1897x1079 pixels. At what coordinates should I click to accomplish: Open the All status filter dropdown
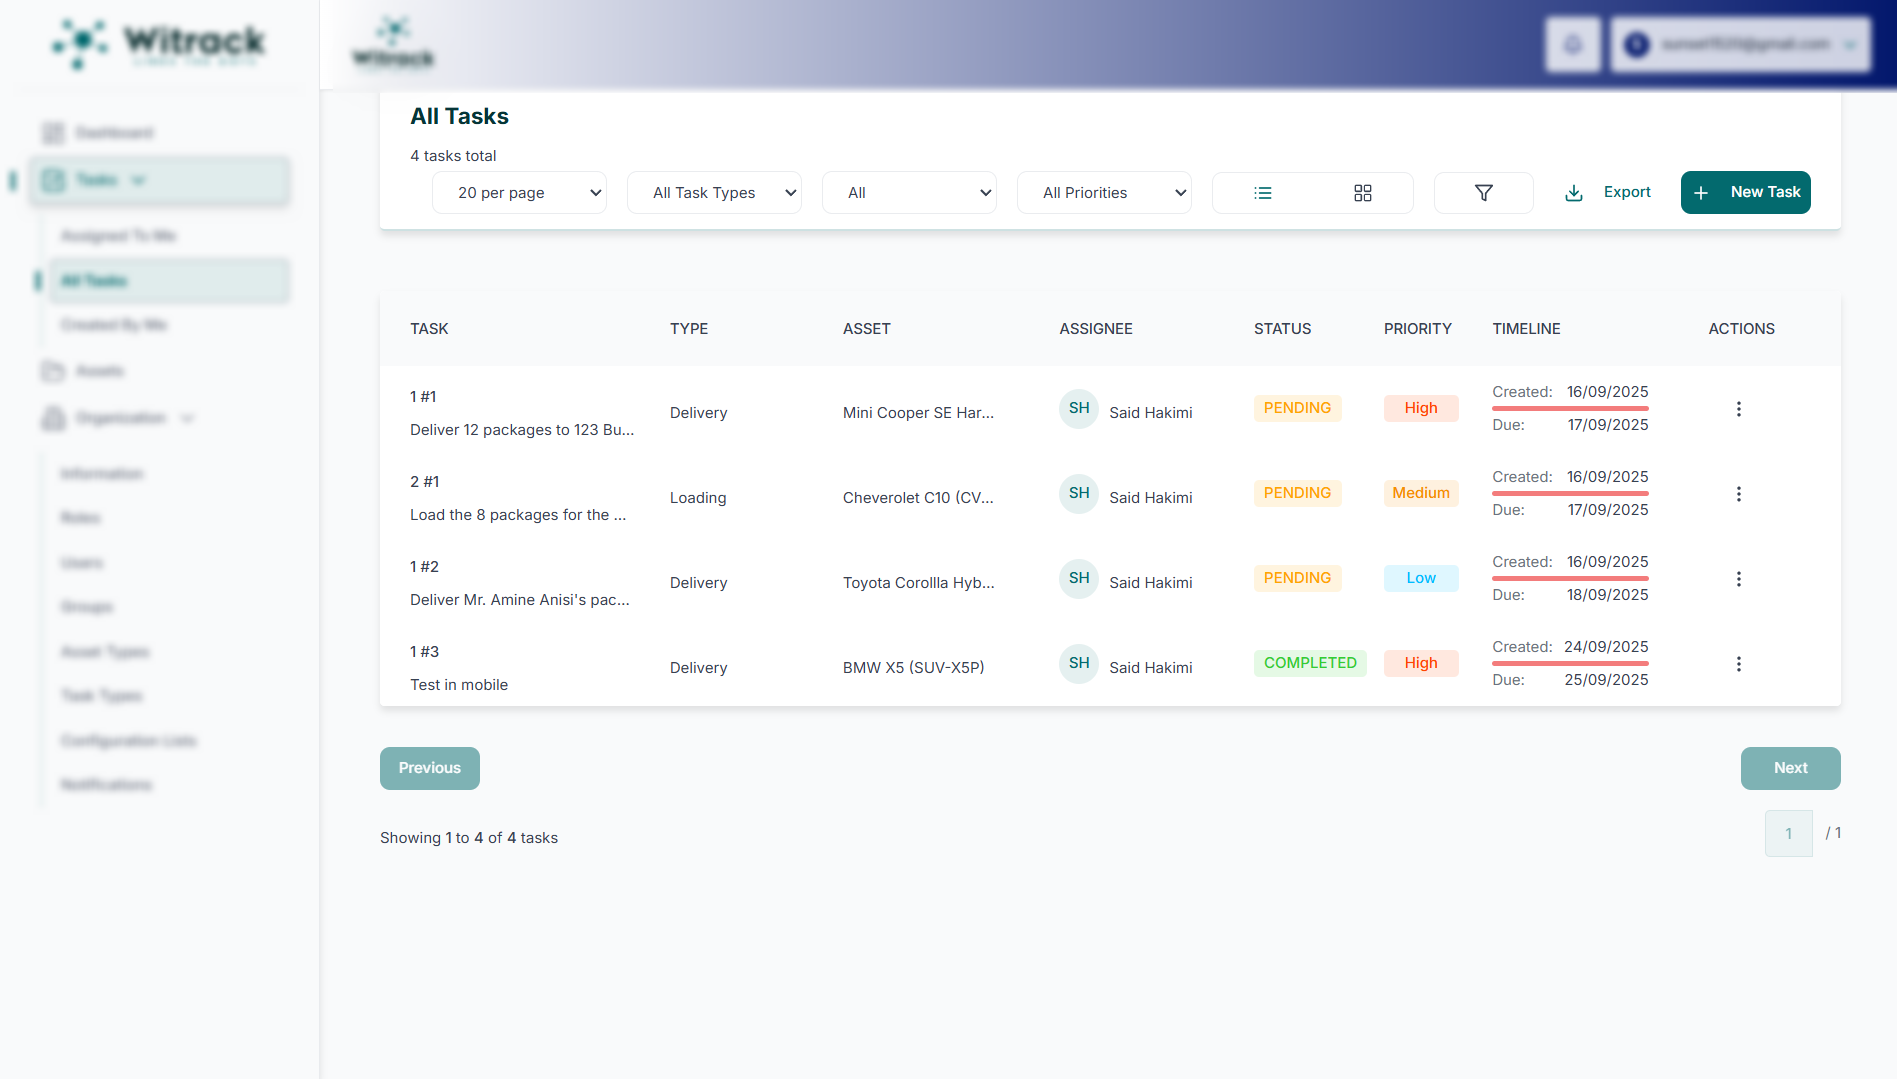tap(909, 193)
